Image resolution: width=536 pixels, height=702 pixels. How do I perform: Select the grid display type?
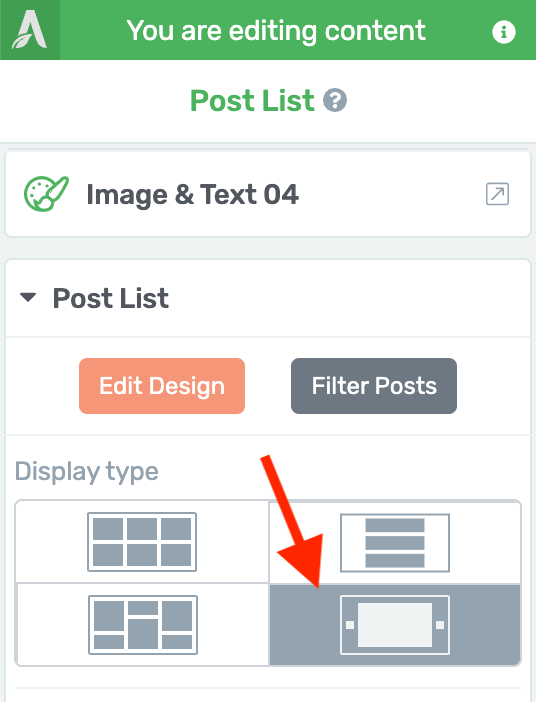click(142, 542)
